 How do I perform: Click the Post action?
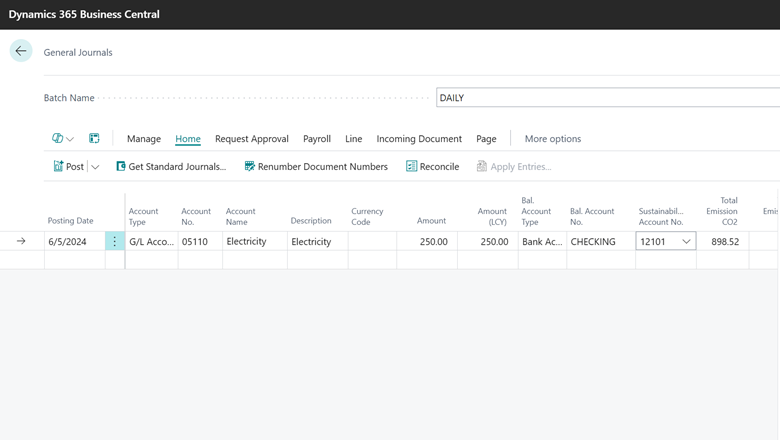[x=68, y=167]
